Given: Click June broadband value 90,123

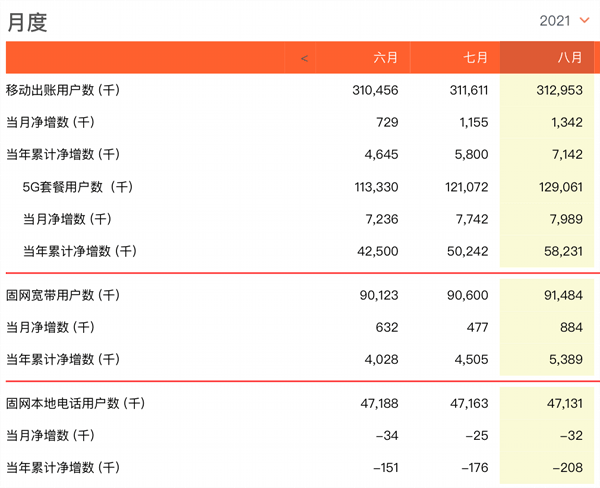Looking at the screenshot, I should [379, 295].
